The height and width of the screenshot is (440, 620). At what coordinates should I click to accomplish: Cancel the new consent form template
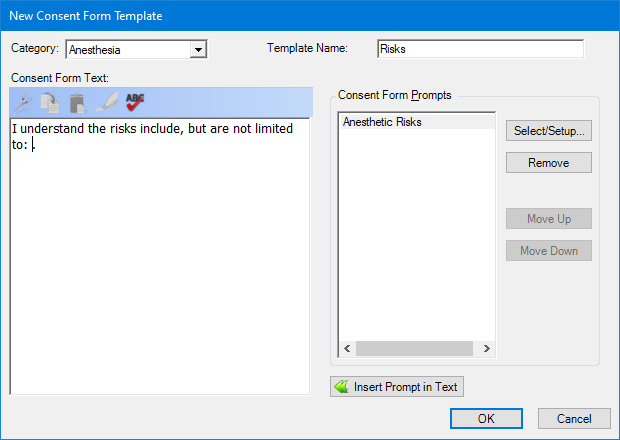(574, 419)
